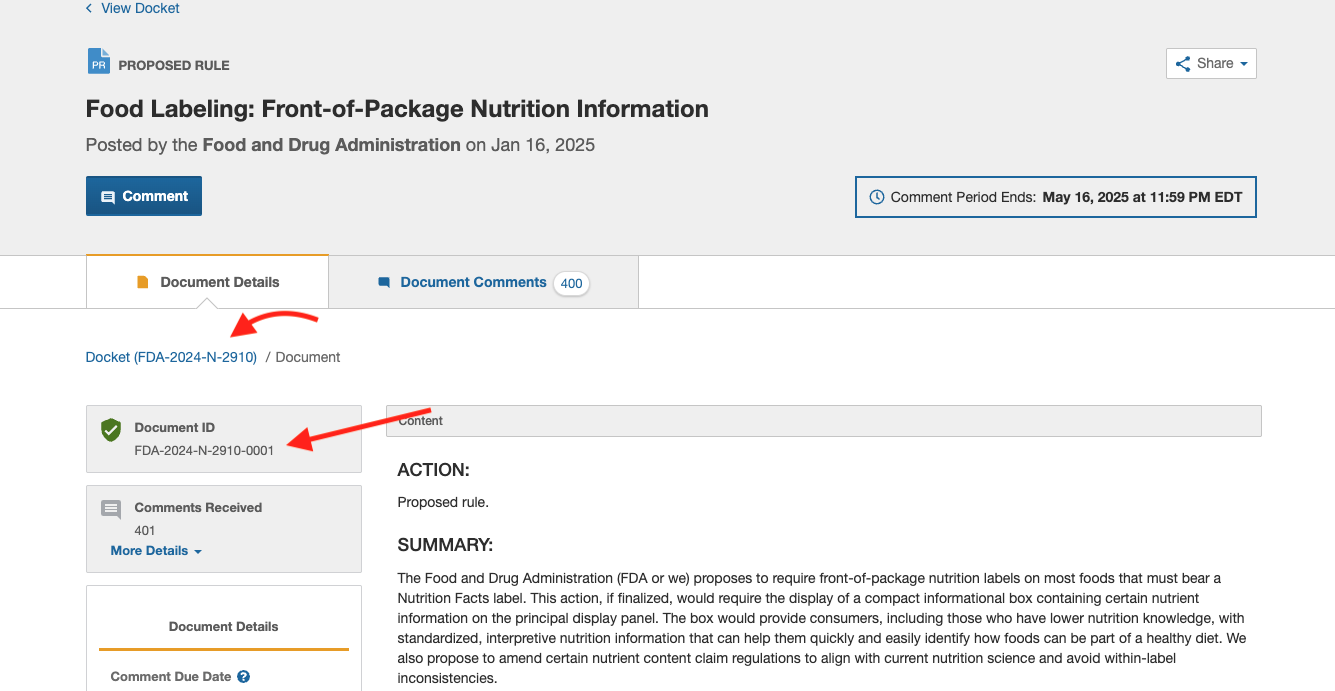Click the back chevron before View Docket
The height and width of the screenshot is (691, 1335).
coord(89,8)
